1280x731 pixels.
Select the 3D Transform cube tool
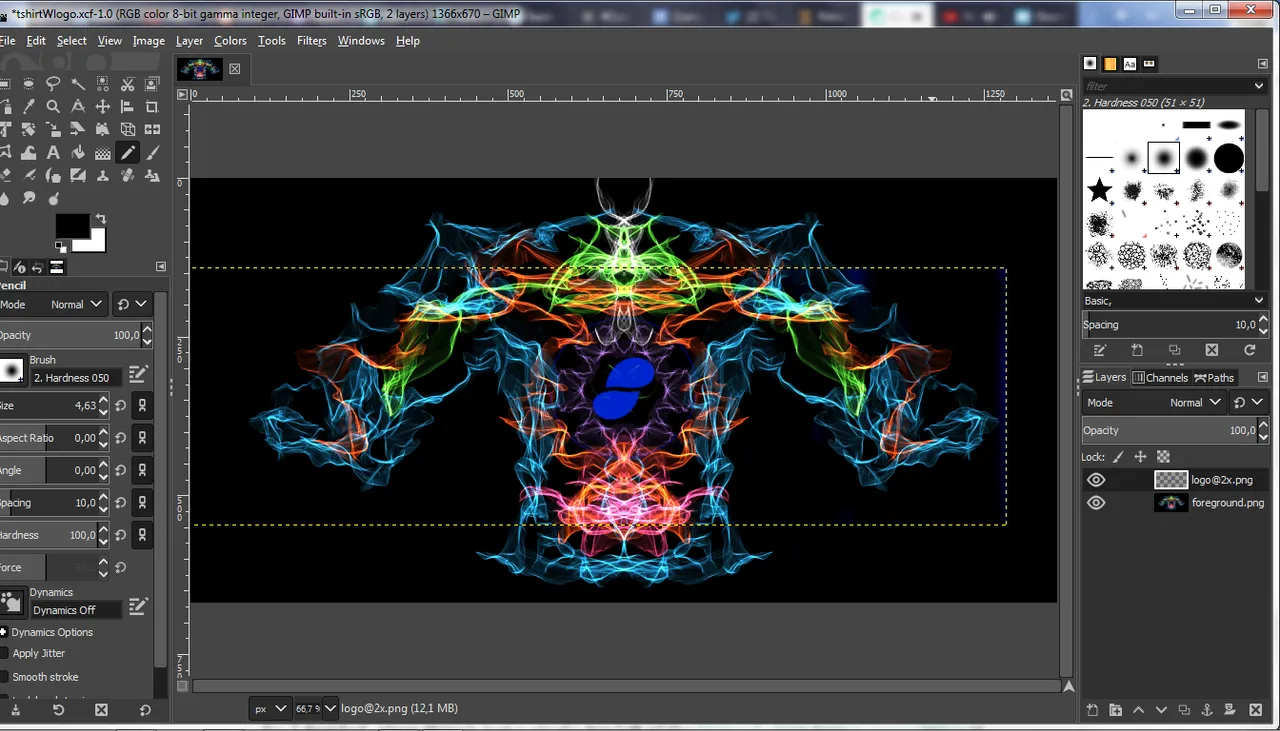coord(128,130)
